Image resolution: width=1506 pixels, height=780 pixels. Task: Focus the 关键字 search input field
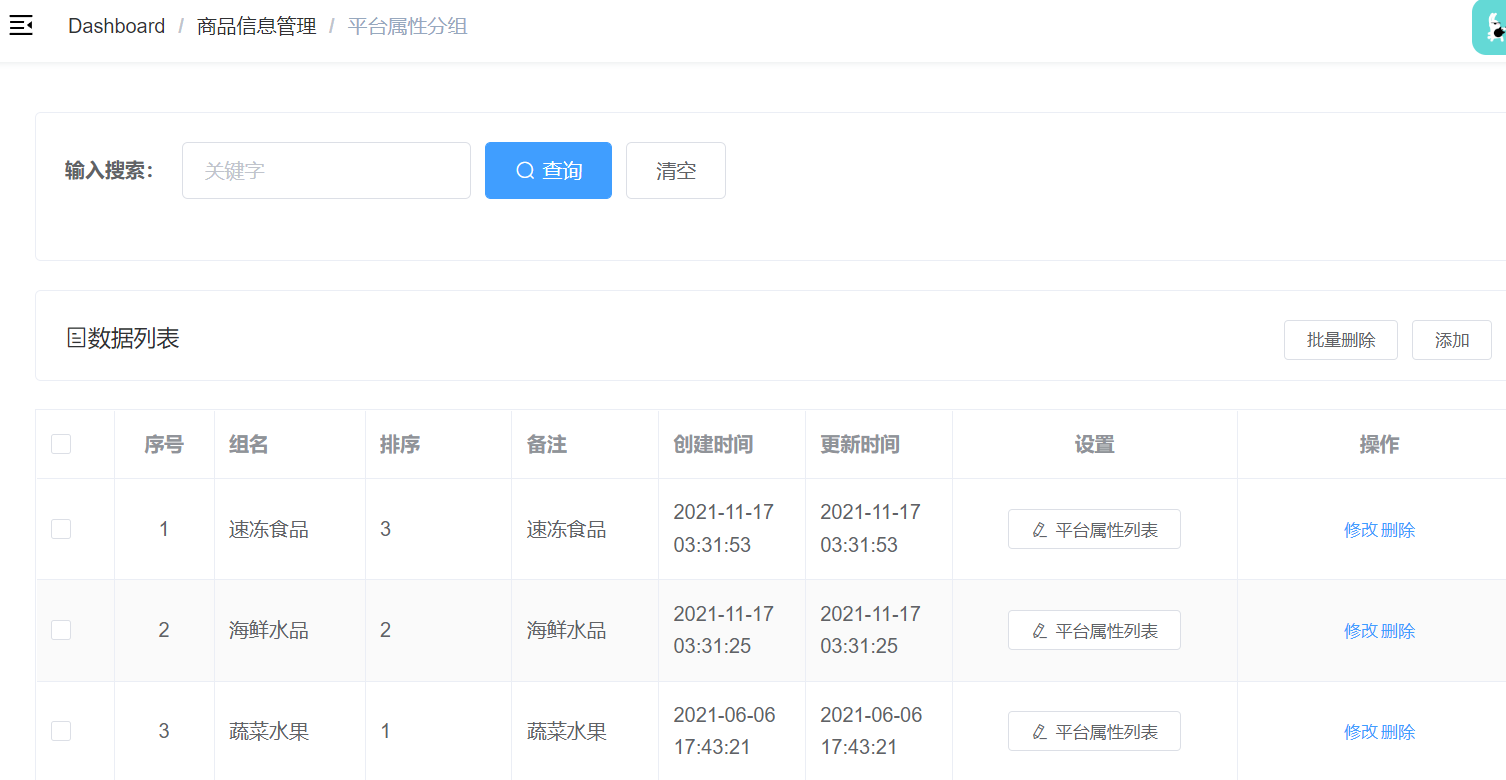coord(326,171)
